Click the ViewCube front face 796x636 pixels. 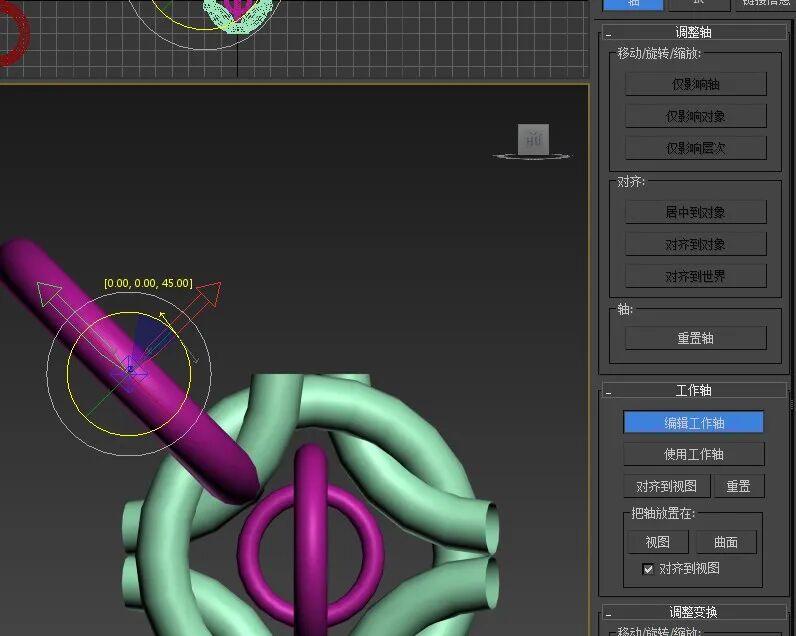[534, 139]
